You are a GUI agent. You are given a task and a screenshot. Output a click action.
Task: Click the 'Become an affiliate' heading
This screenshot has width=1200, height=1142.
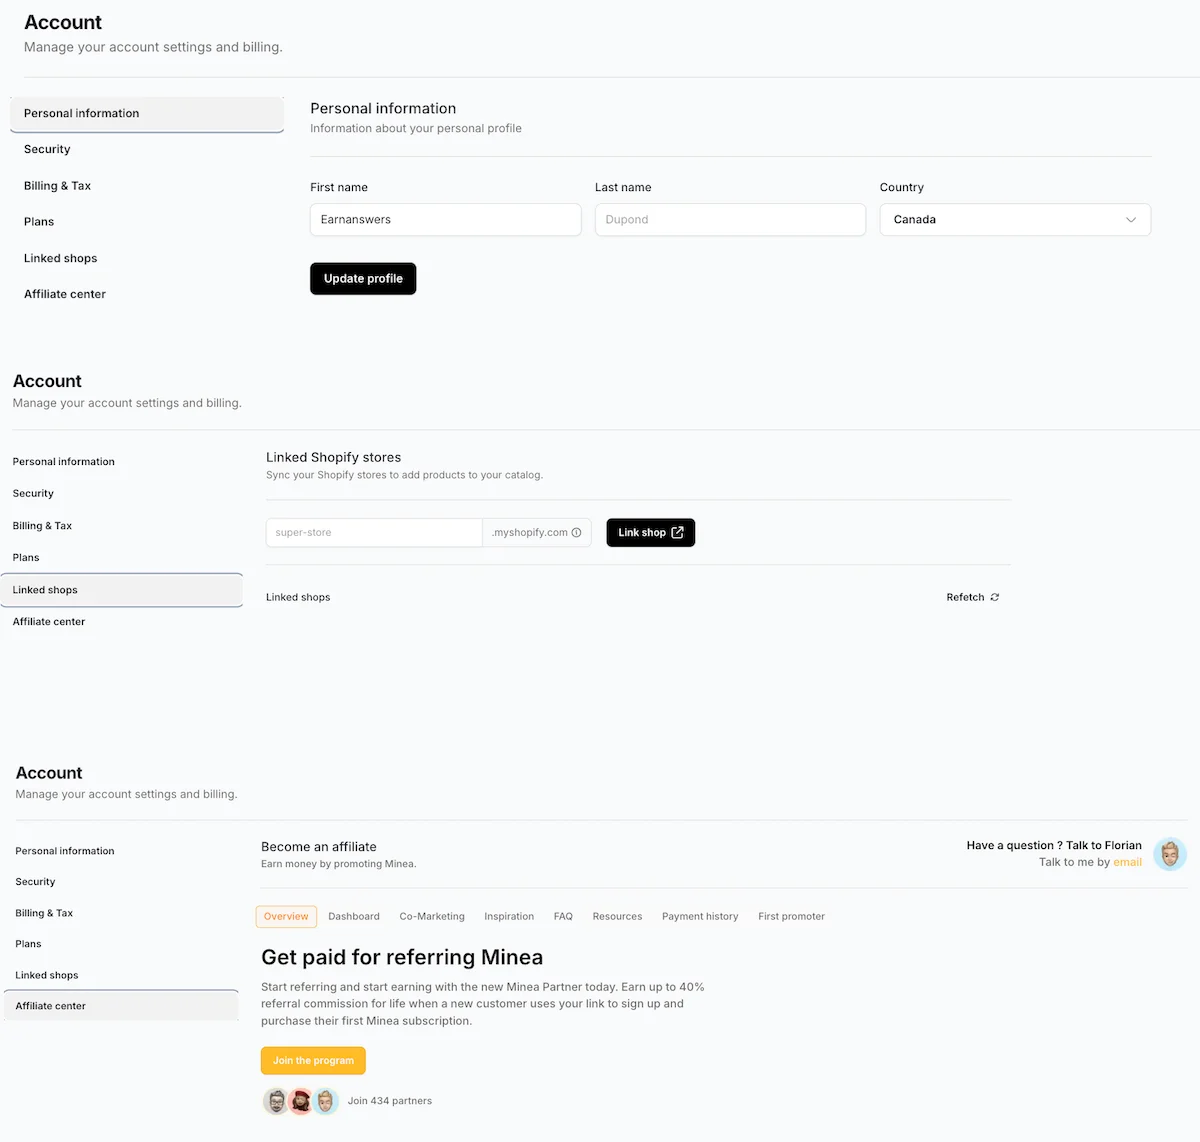319,846
